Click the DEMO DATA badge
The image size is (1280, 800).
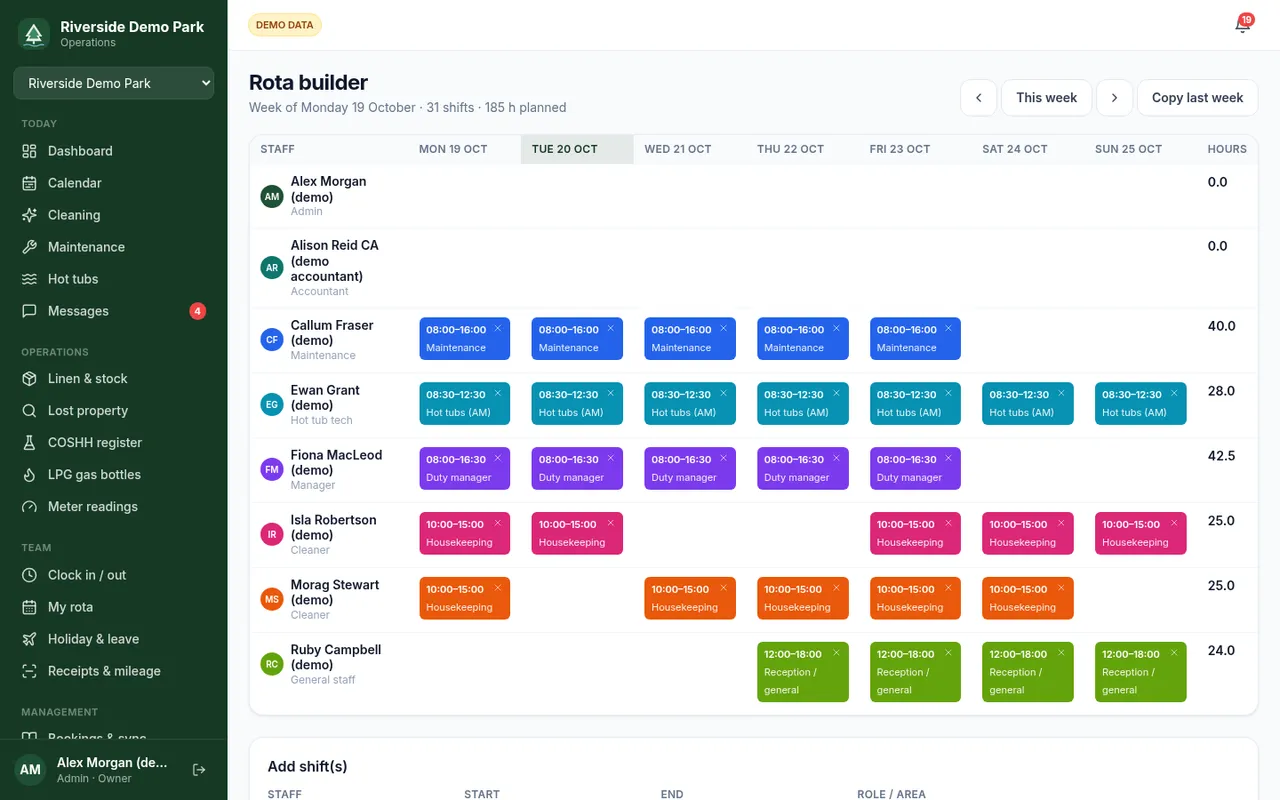[x=285, y=25]
